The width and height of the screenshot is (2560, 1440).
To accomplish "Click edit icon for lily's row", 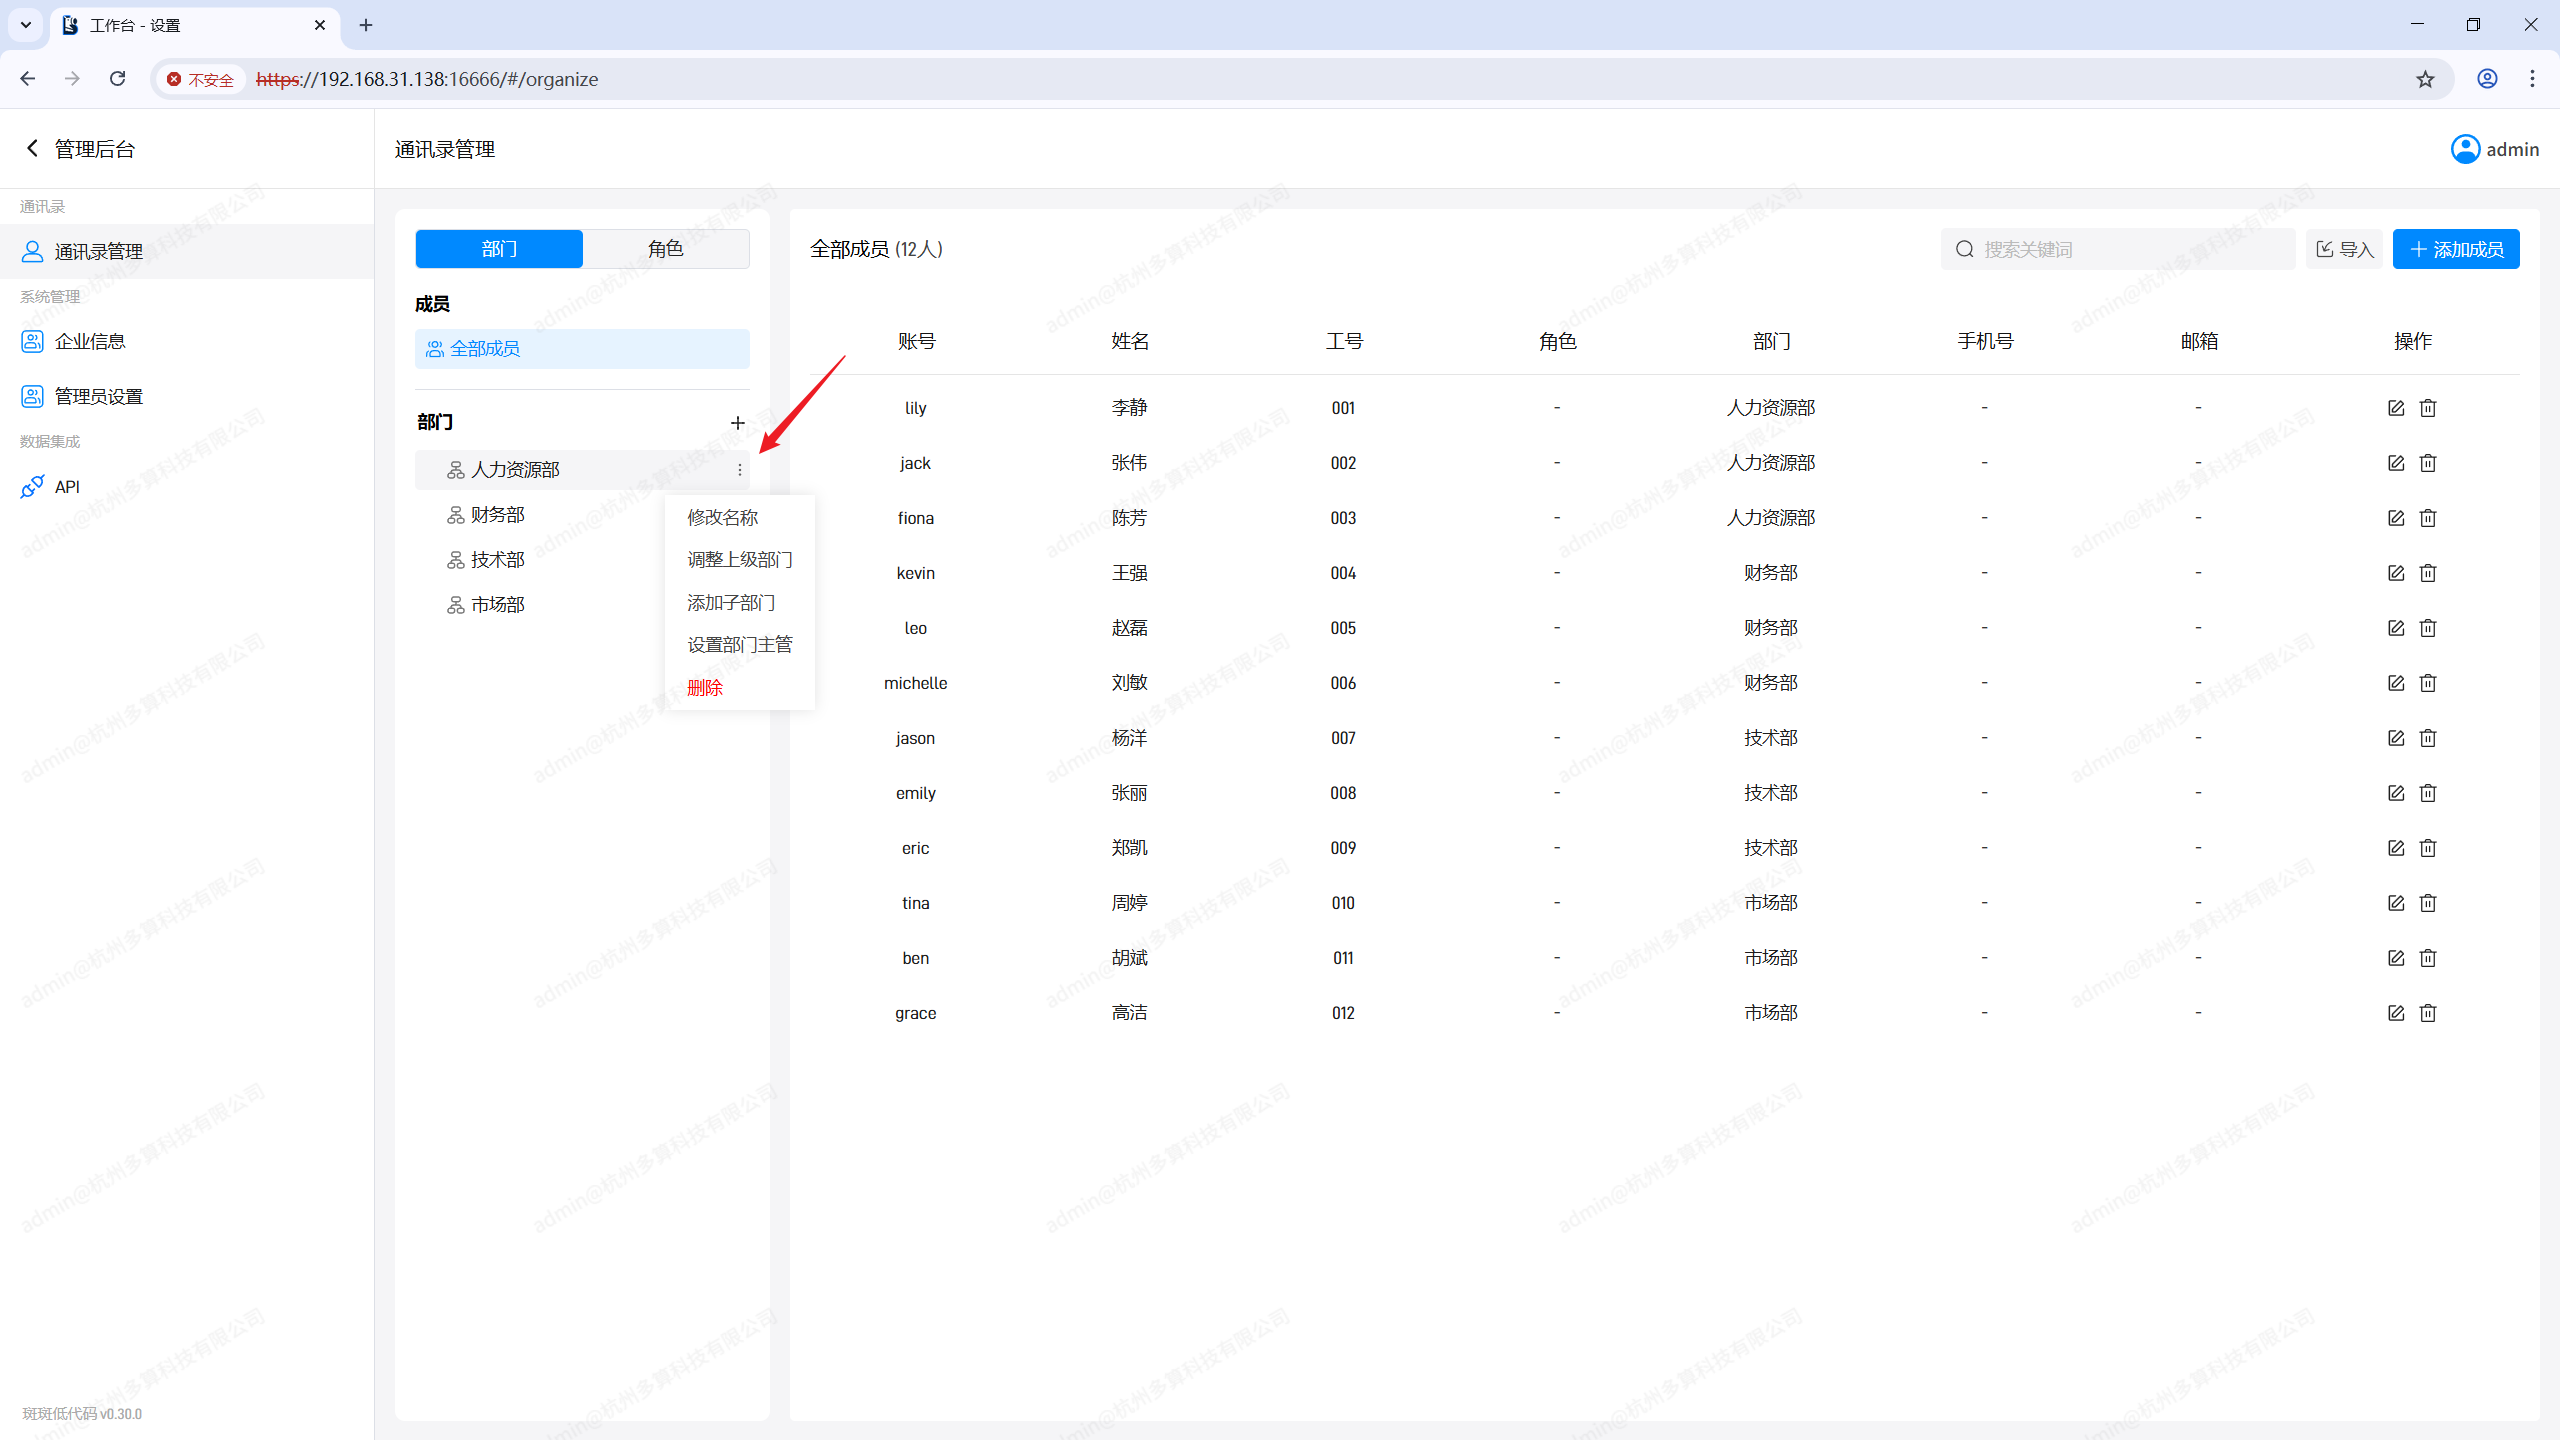I will pos(2395,408).
